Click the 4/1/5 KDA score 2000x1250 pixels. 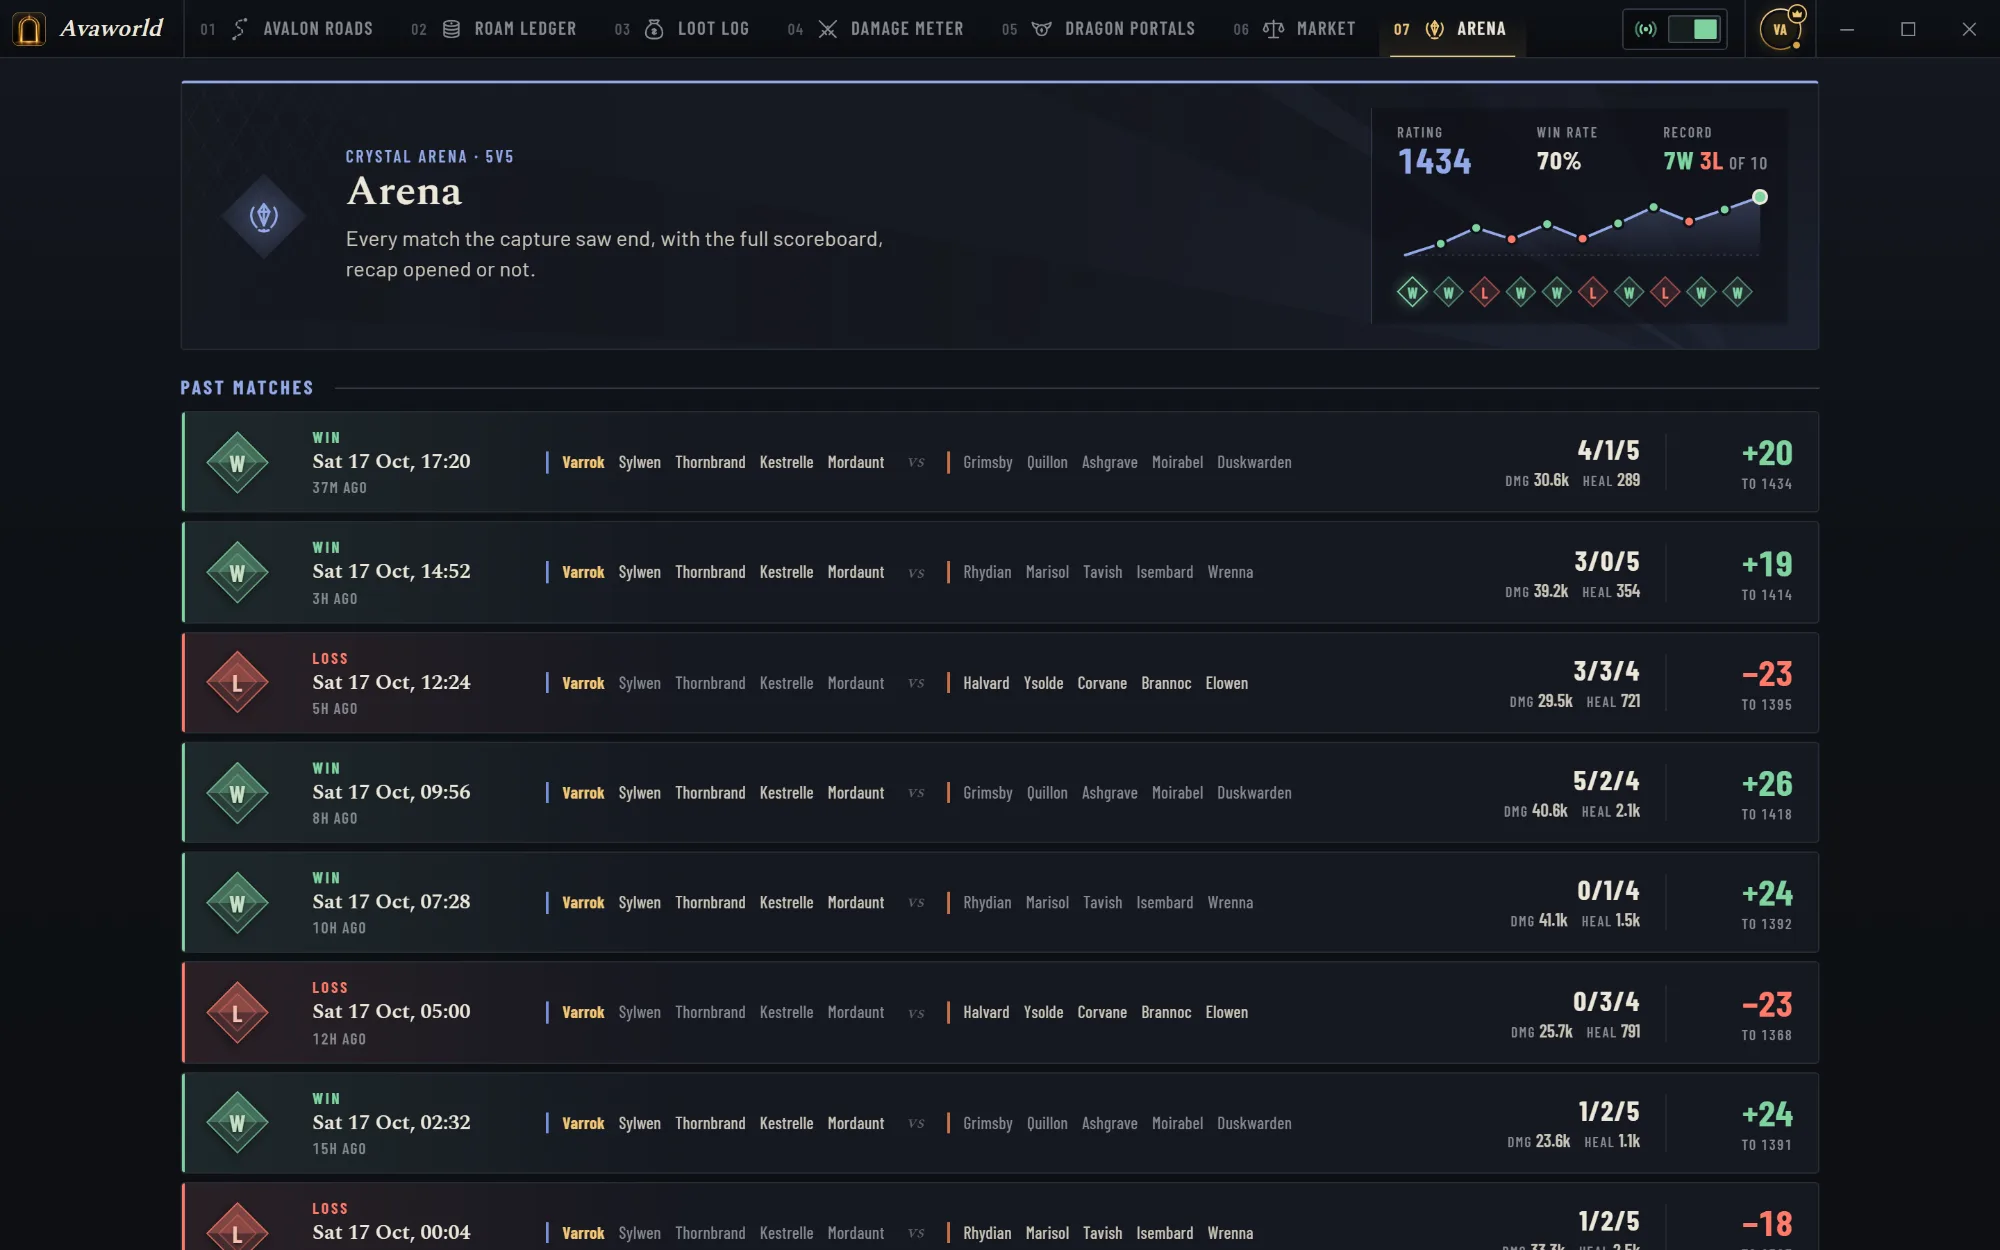[1608, 450]
